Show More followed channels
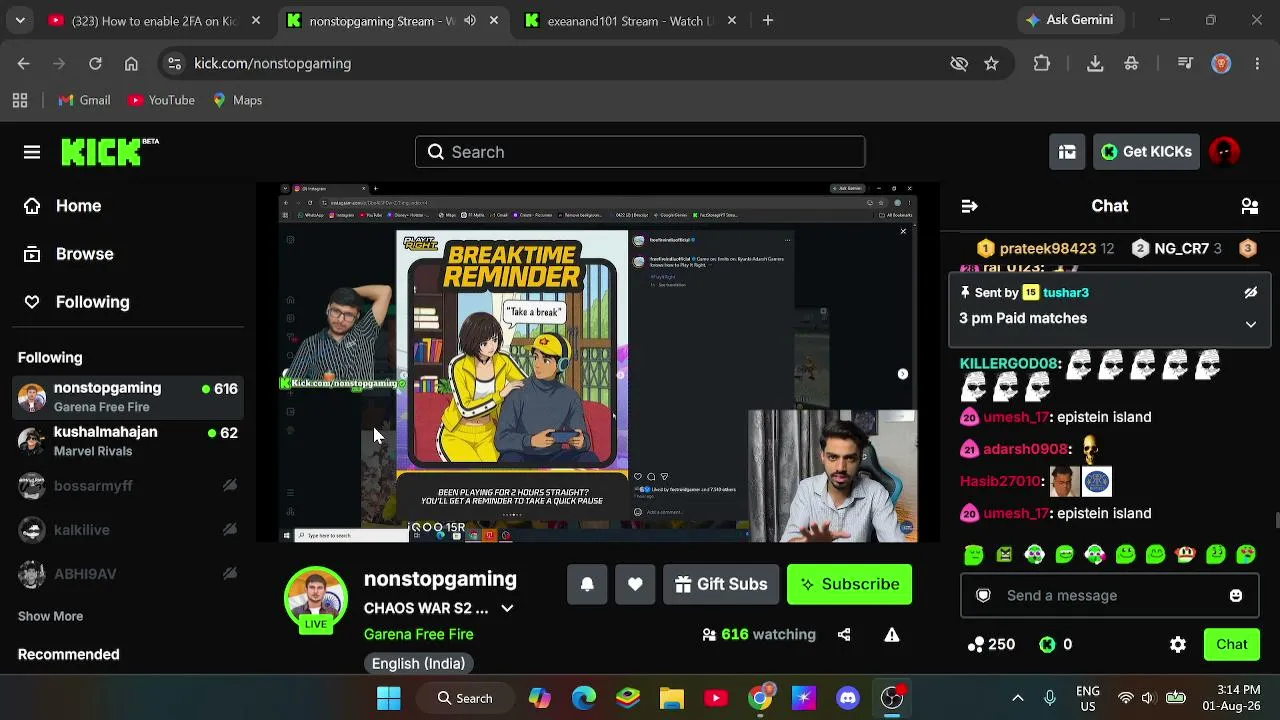 pos(50,616)
